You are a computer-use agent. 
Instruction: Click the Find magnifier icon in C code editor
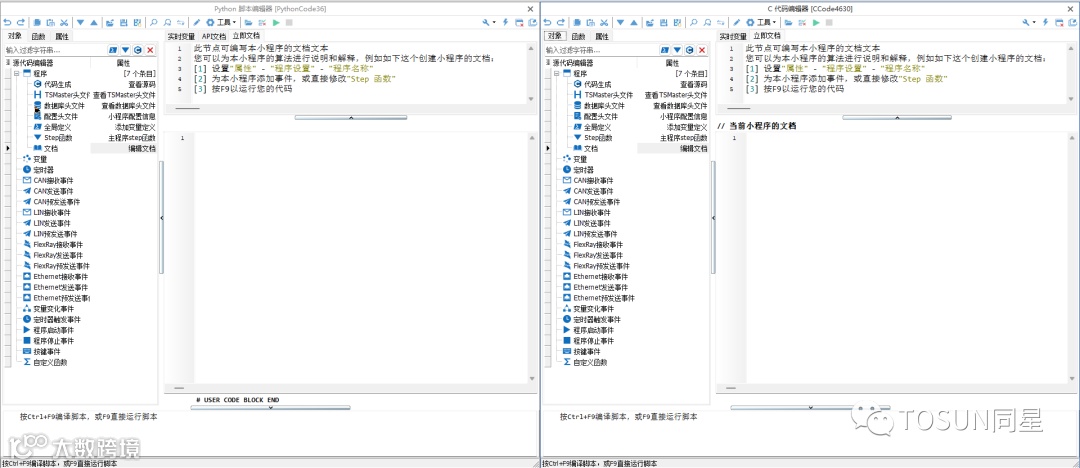coord(694,22)
